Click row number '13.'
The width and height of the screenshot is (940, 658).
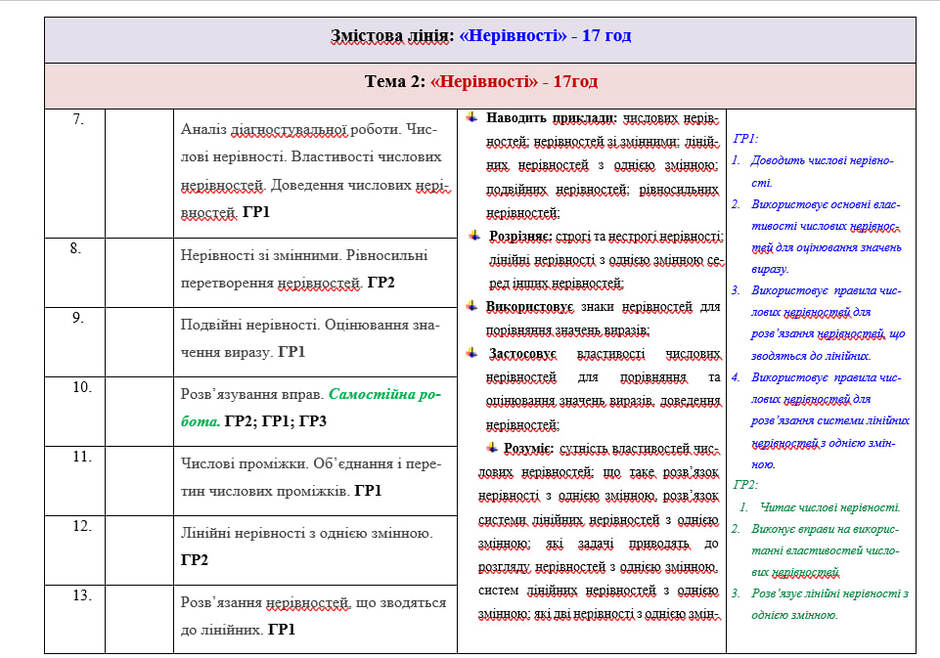(82, 596)
